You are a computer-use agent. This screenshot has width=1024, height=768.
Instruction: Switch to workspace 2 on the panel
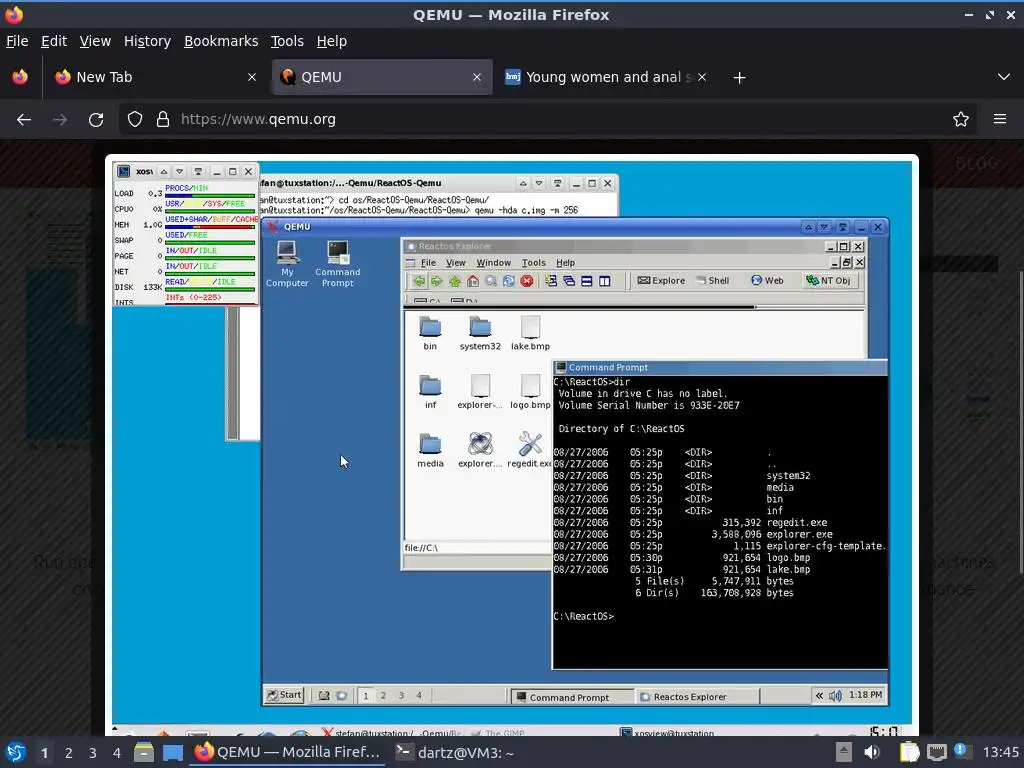(69, 753)
